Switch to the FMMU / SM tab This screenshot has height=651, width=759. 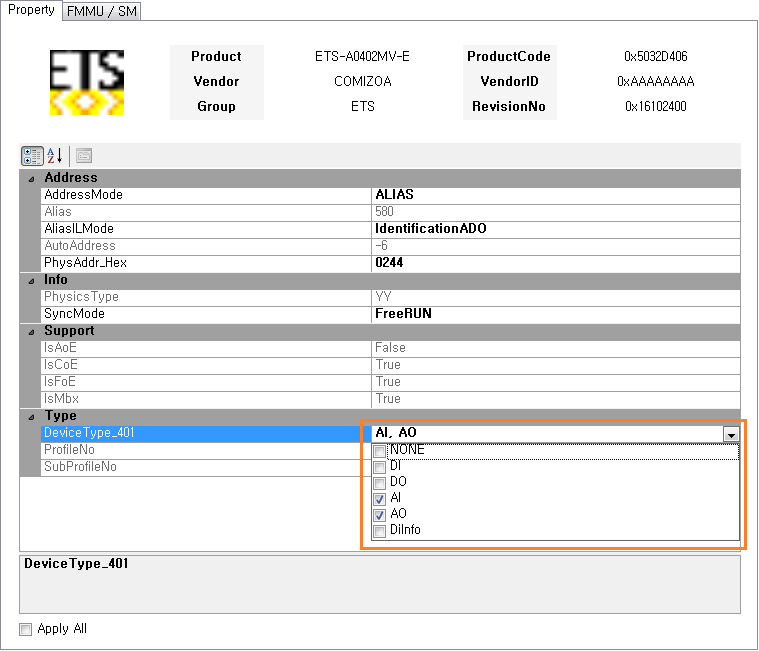pos(103,11)
